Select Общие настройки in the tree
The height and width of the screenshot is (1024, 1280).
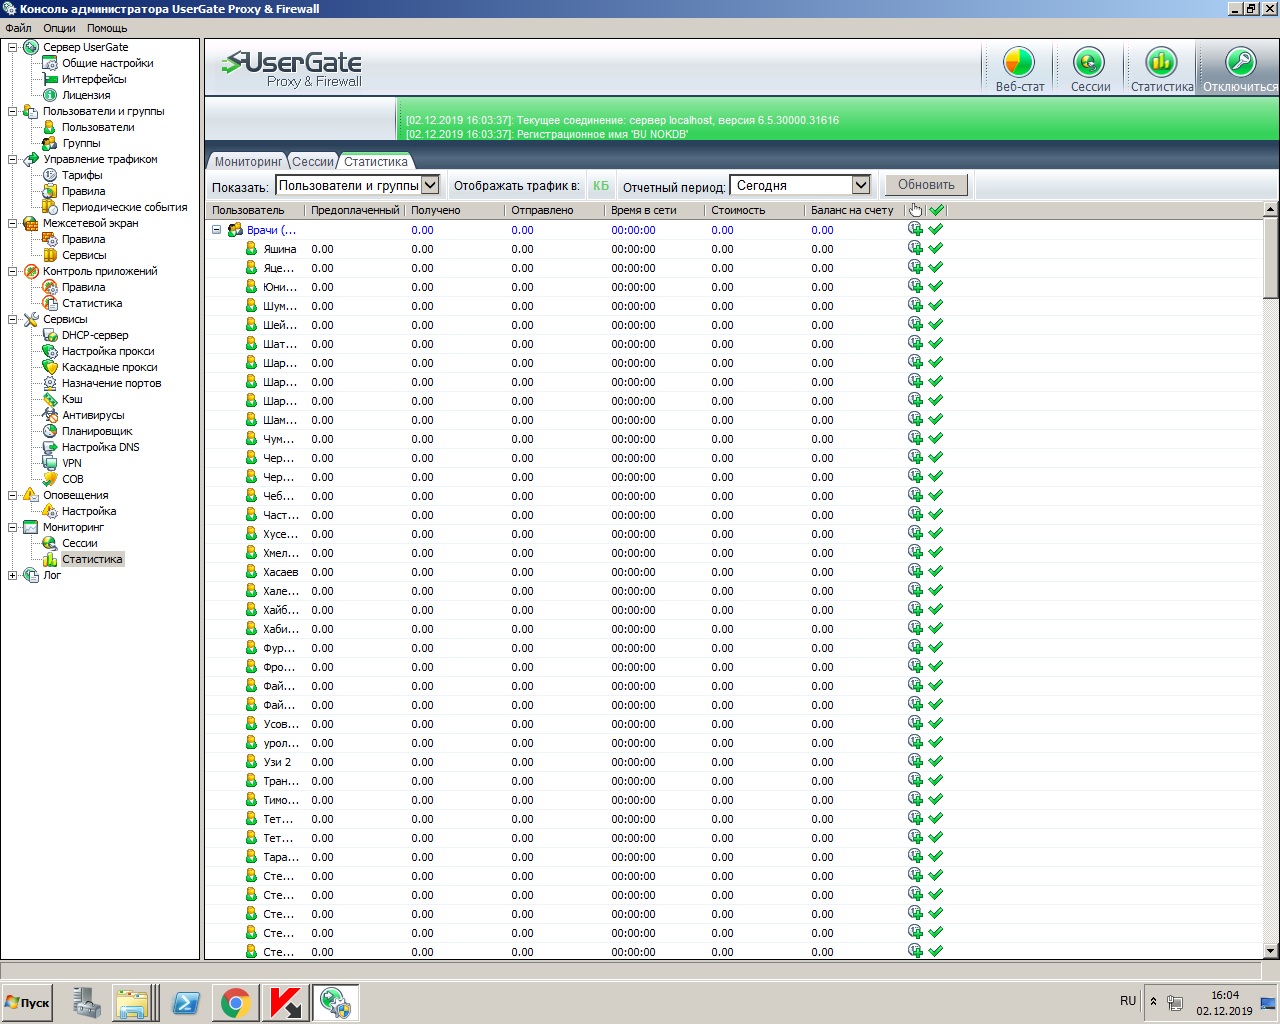(107, 63)
